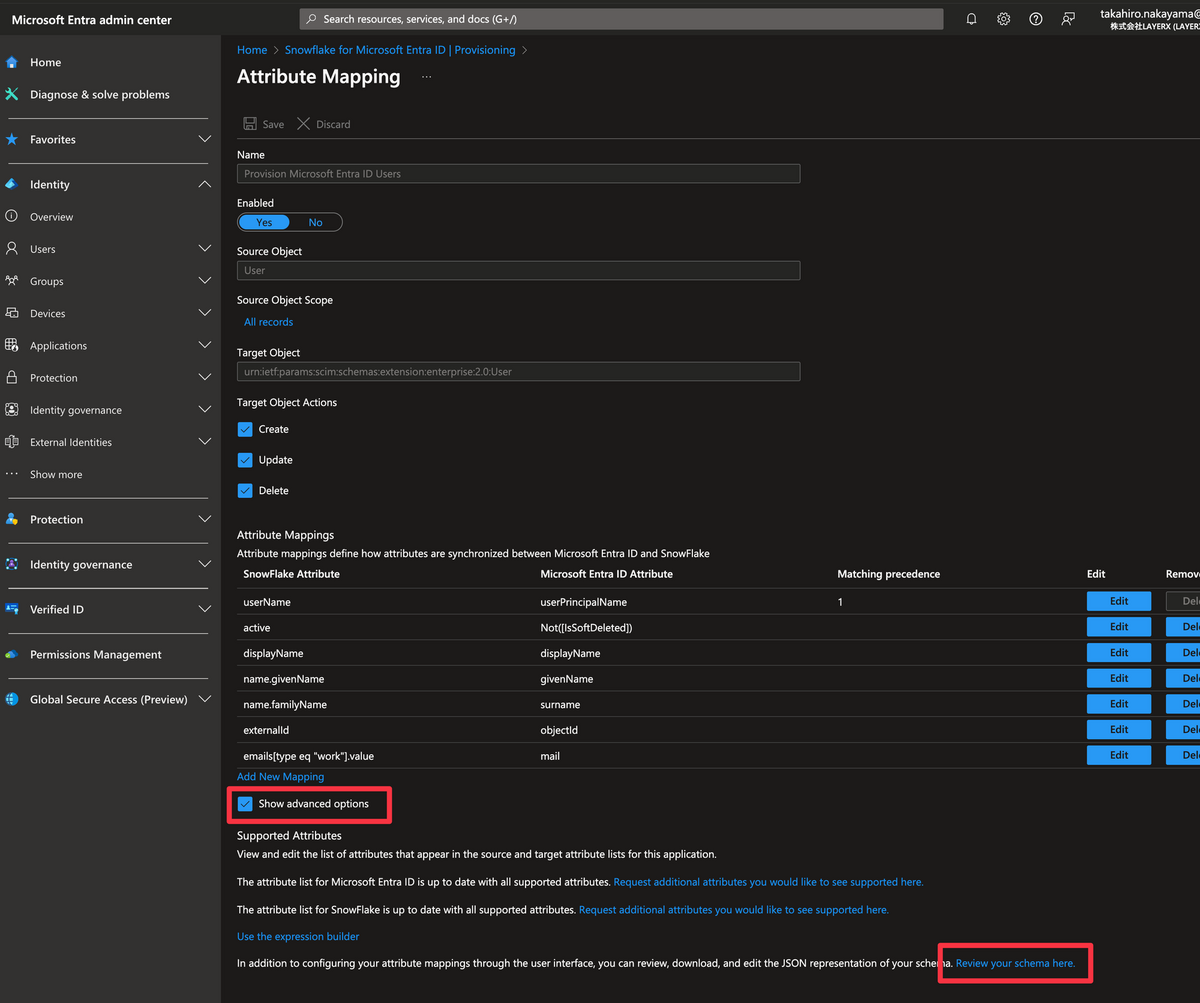Expand the Applications submenu chevron
The width and height of the screenshot is (1200, 1003).
(x=204, y=345)
